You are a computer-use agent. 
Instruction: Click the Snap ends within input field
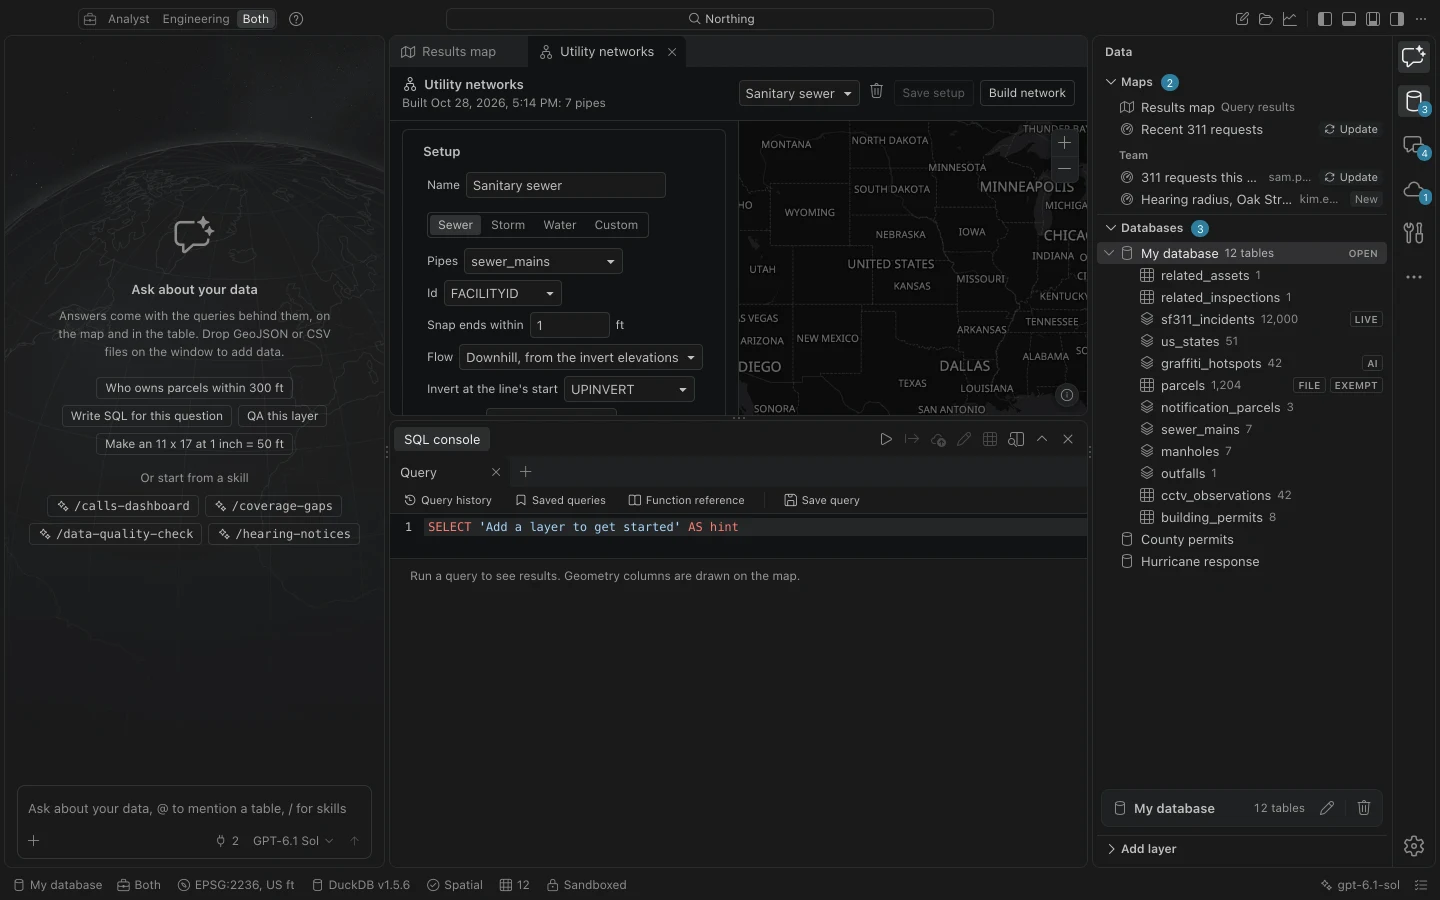pyautogui.click(x=569, y=325)
